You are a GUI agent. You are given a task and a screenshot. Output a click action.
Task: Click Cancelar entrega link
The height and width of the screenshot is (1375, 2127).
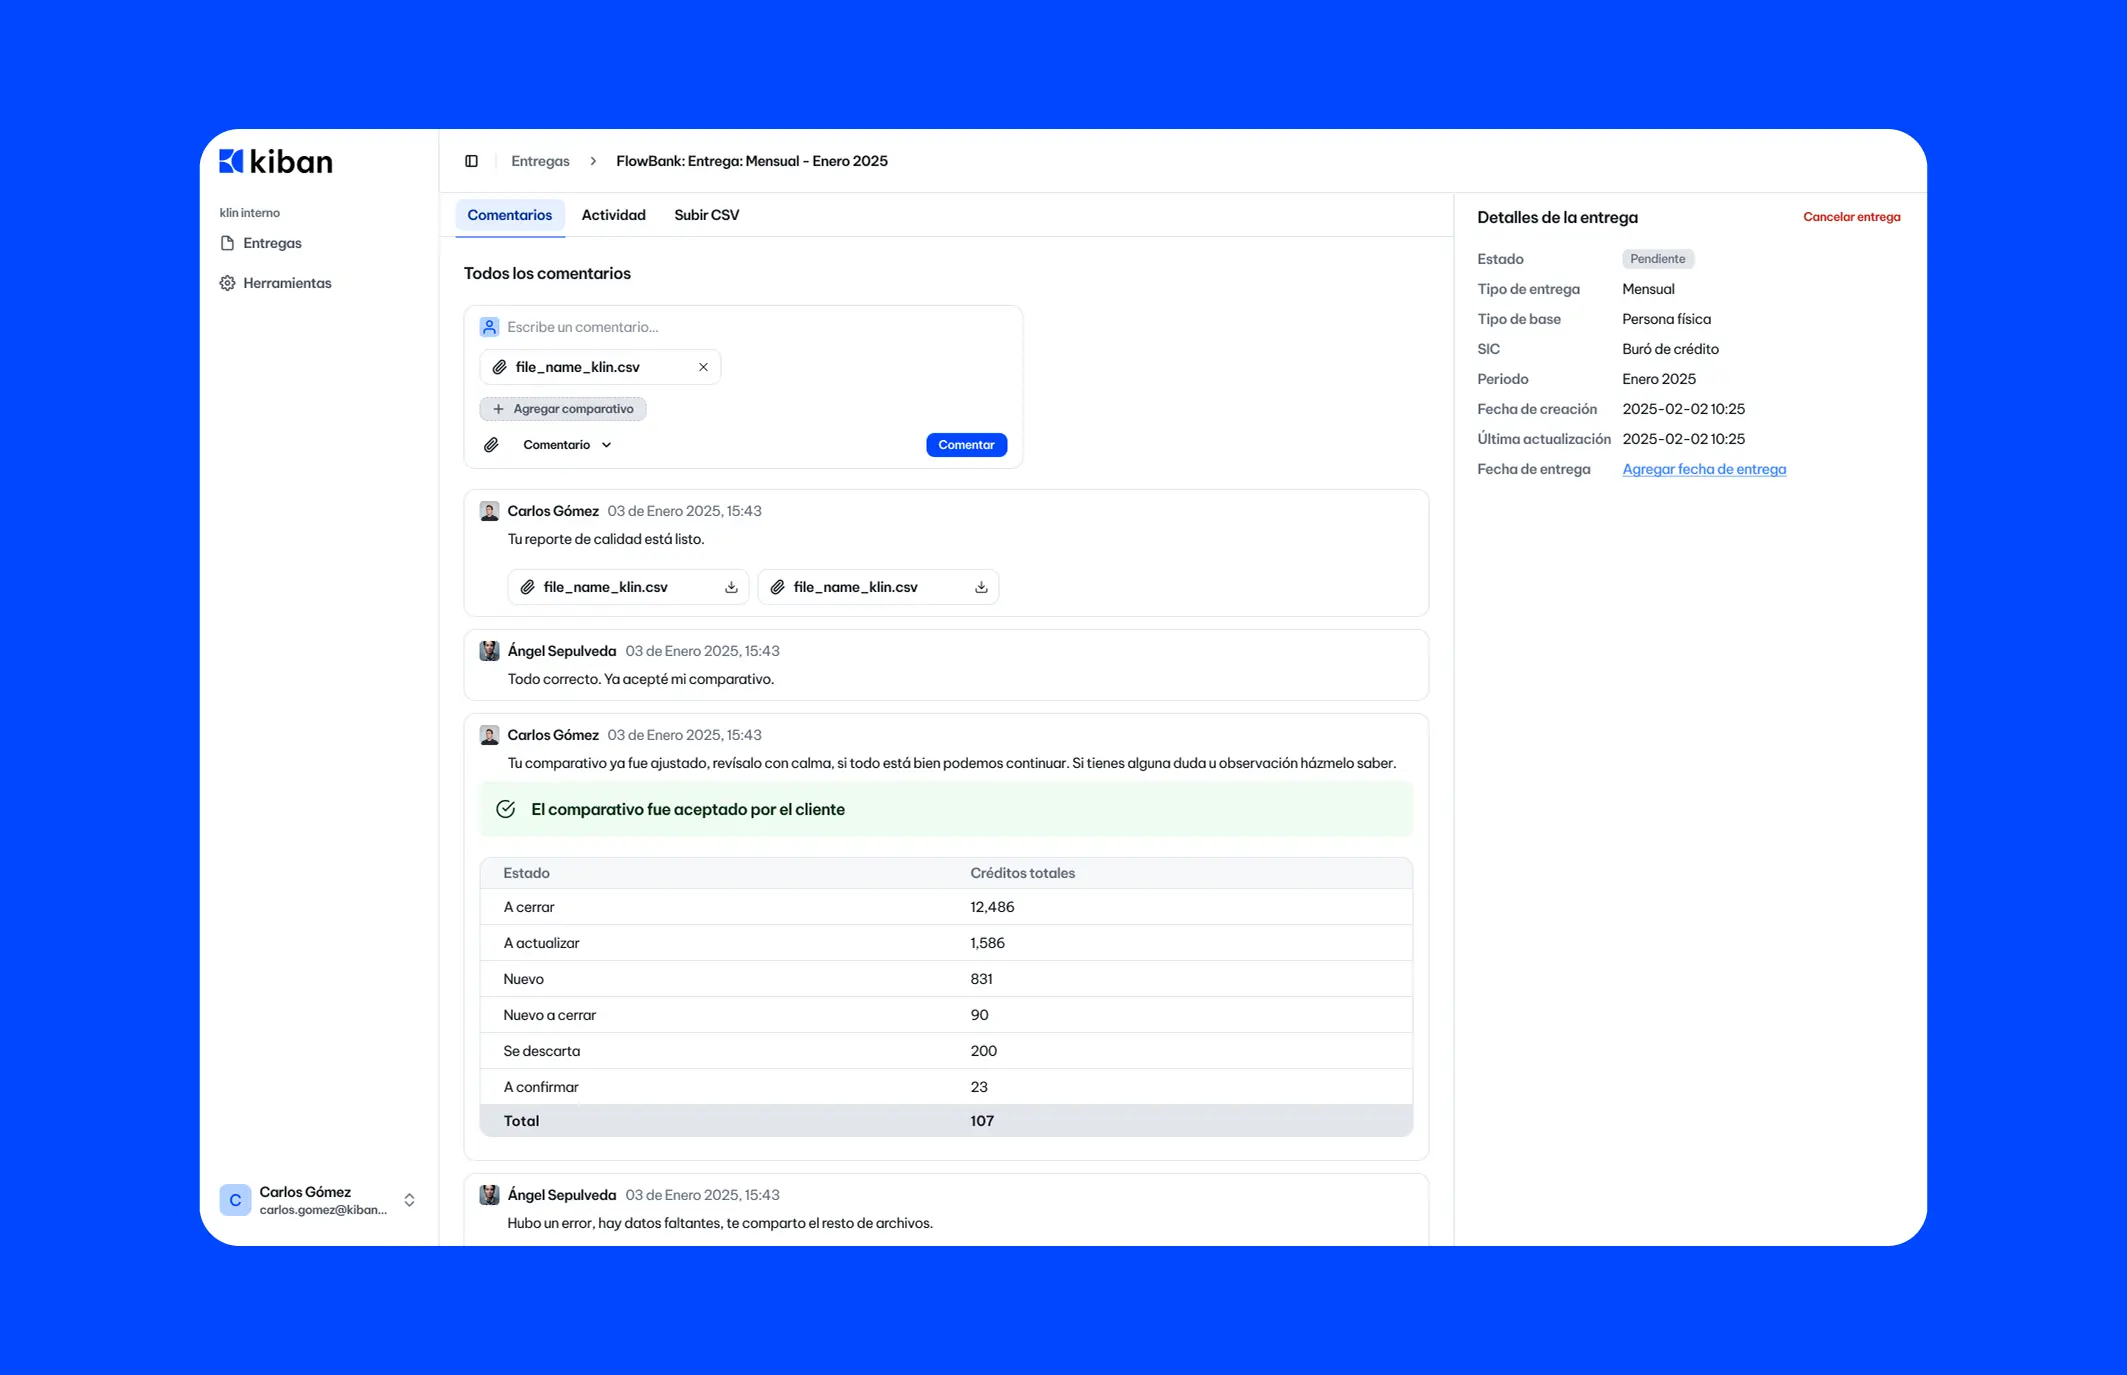1851,217
